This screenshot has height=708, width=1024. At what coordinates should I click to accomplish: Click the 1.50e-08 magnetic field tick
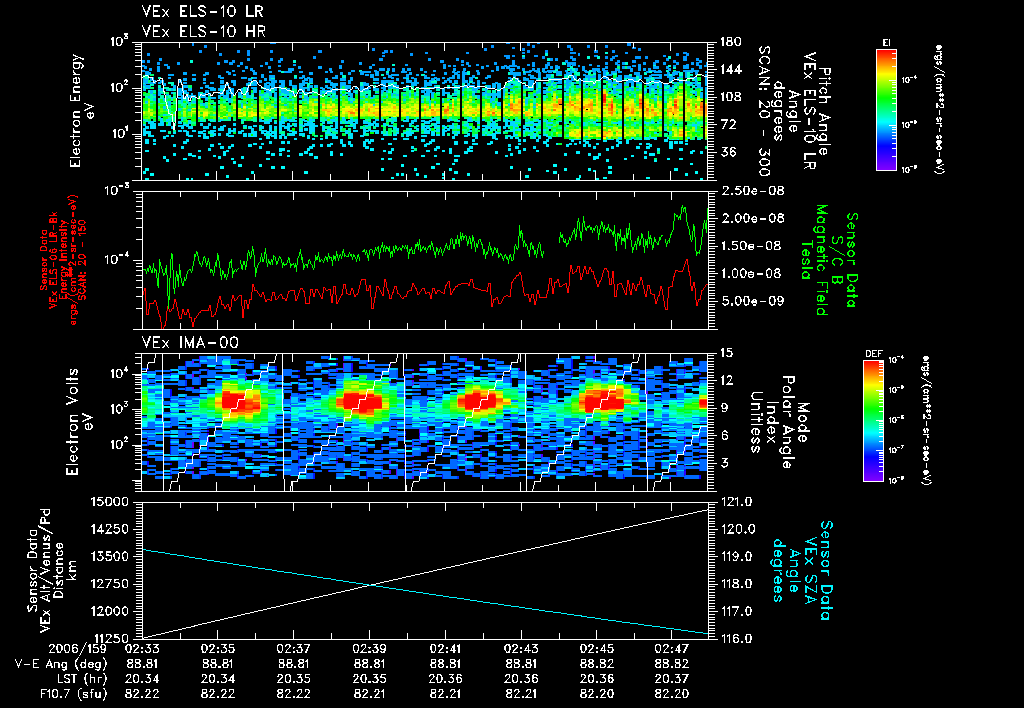[x=751, y=246]
